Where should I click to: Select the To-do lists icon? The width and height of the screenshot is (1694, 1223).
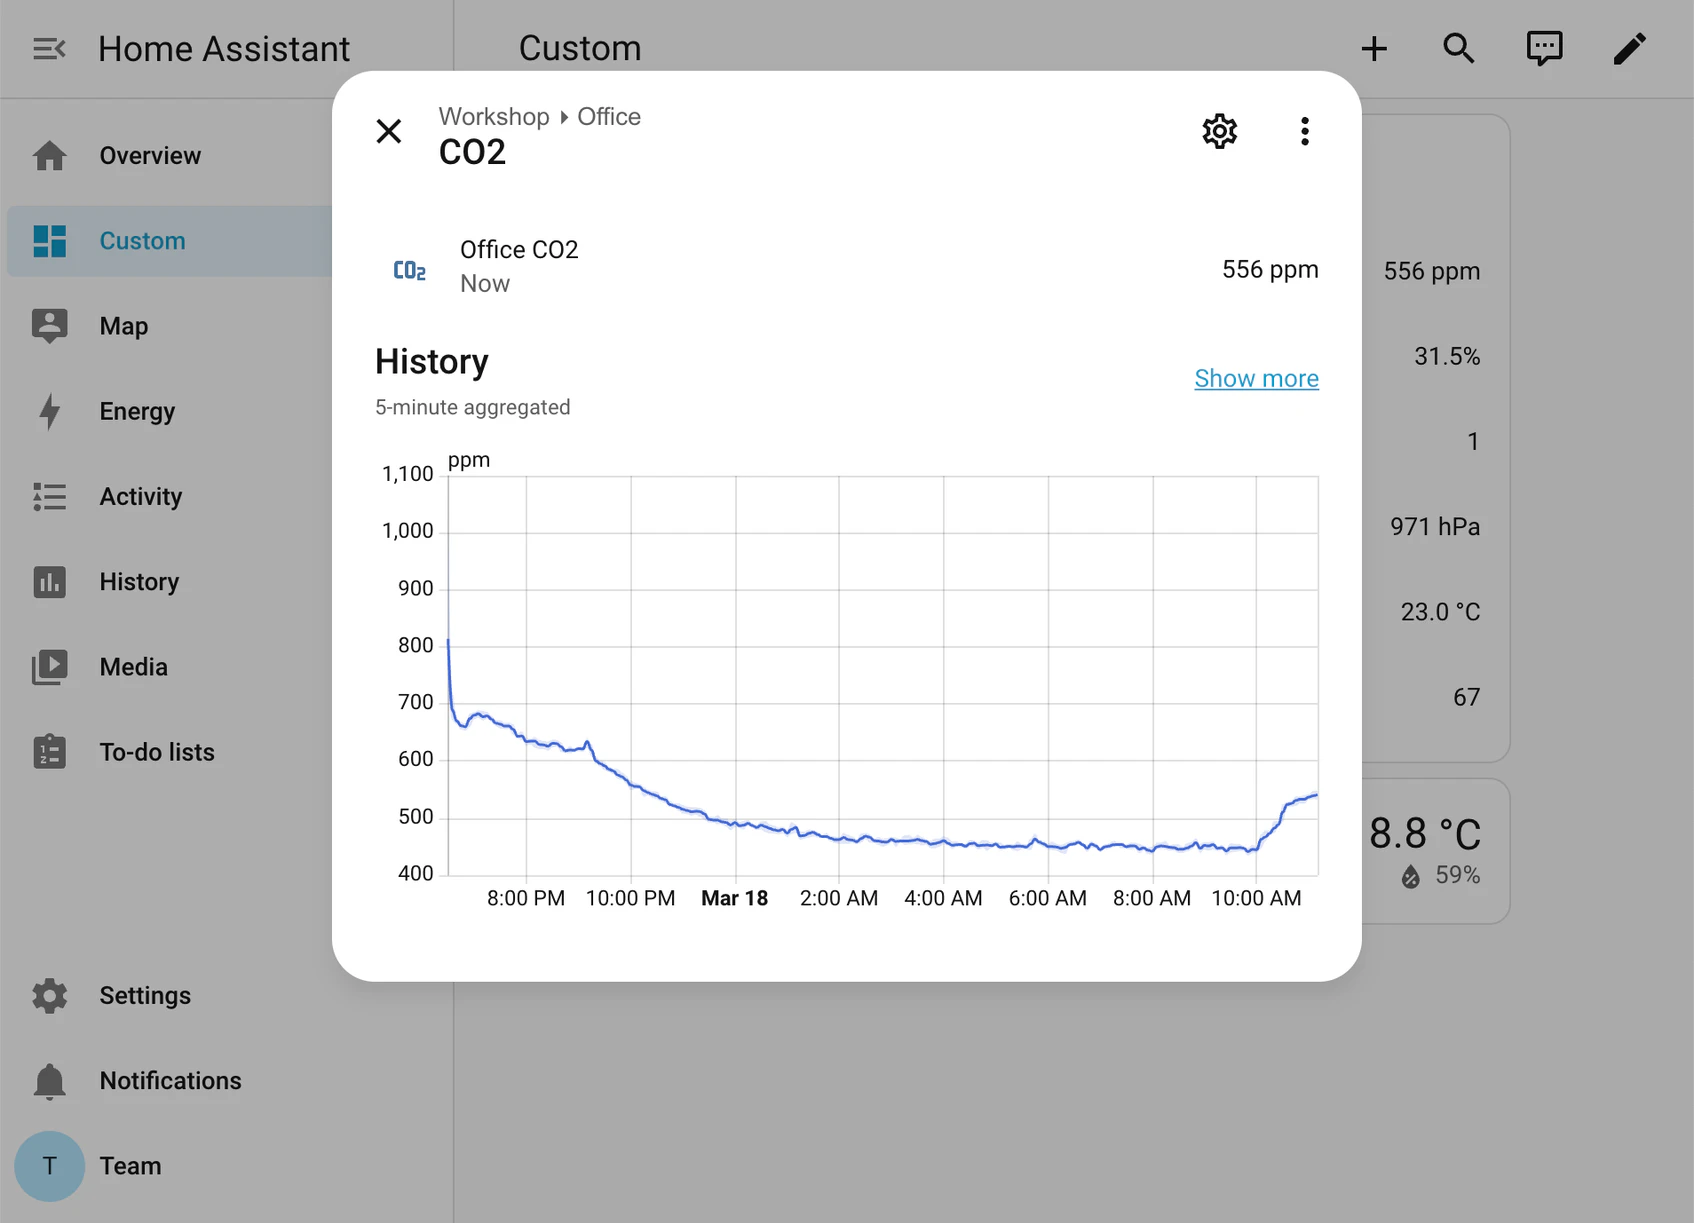tap(49, 751)
